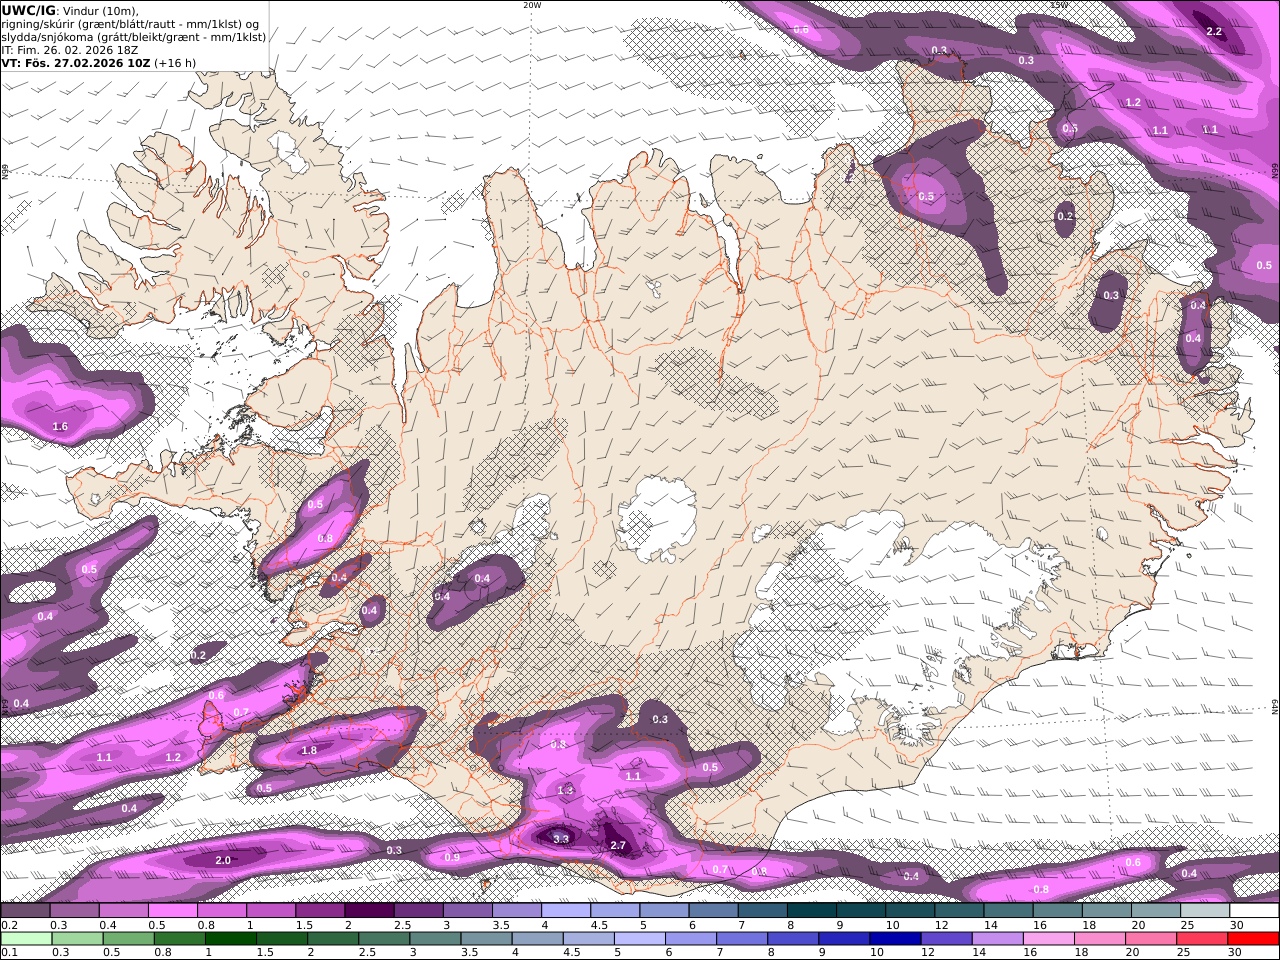
Task: Pick the mauve swatch labeled 0.3, snow legend
Action: 74,910
